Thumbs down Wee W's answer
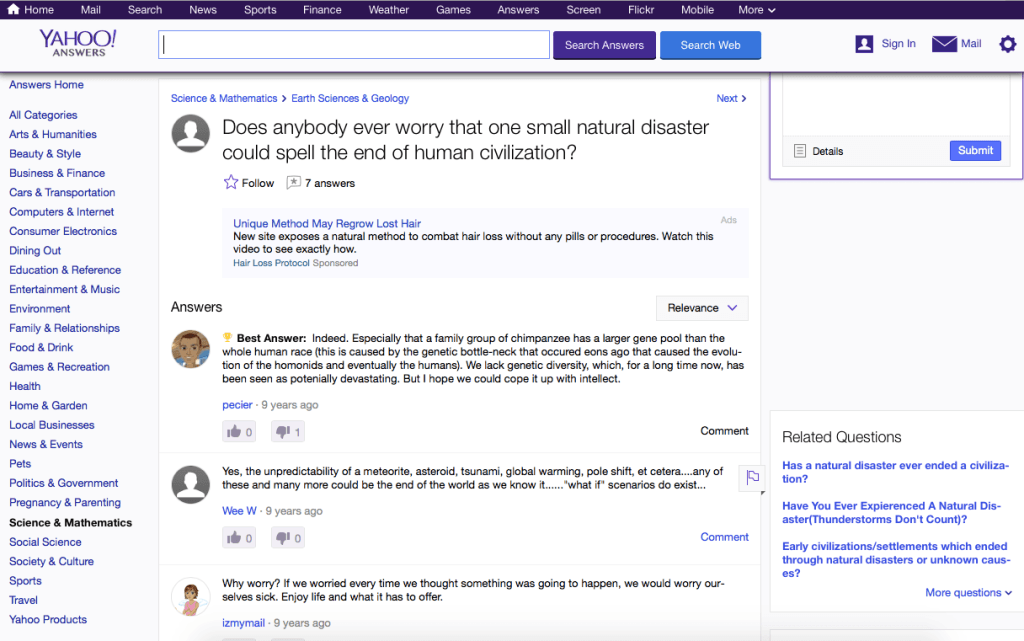 [288, 538]
